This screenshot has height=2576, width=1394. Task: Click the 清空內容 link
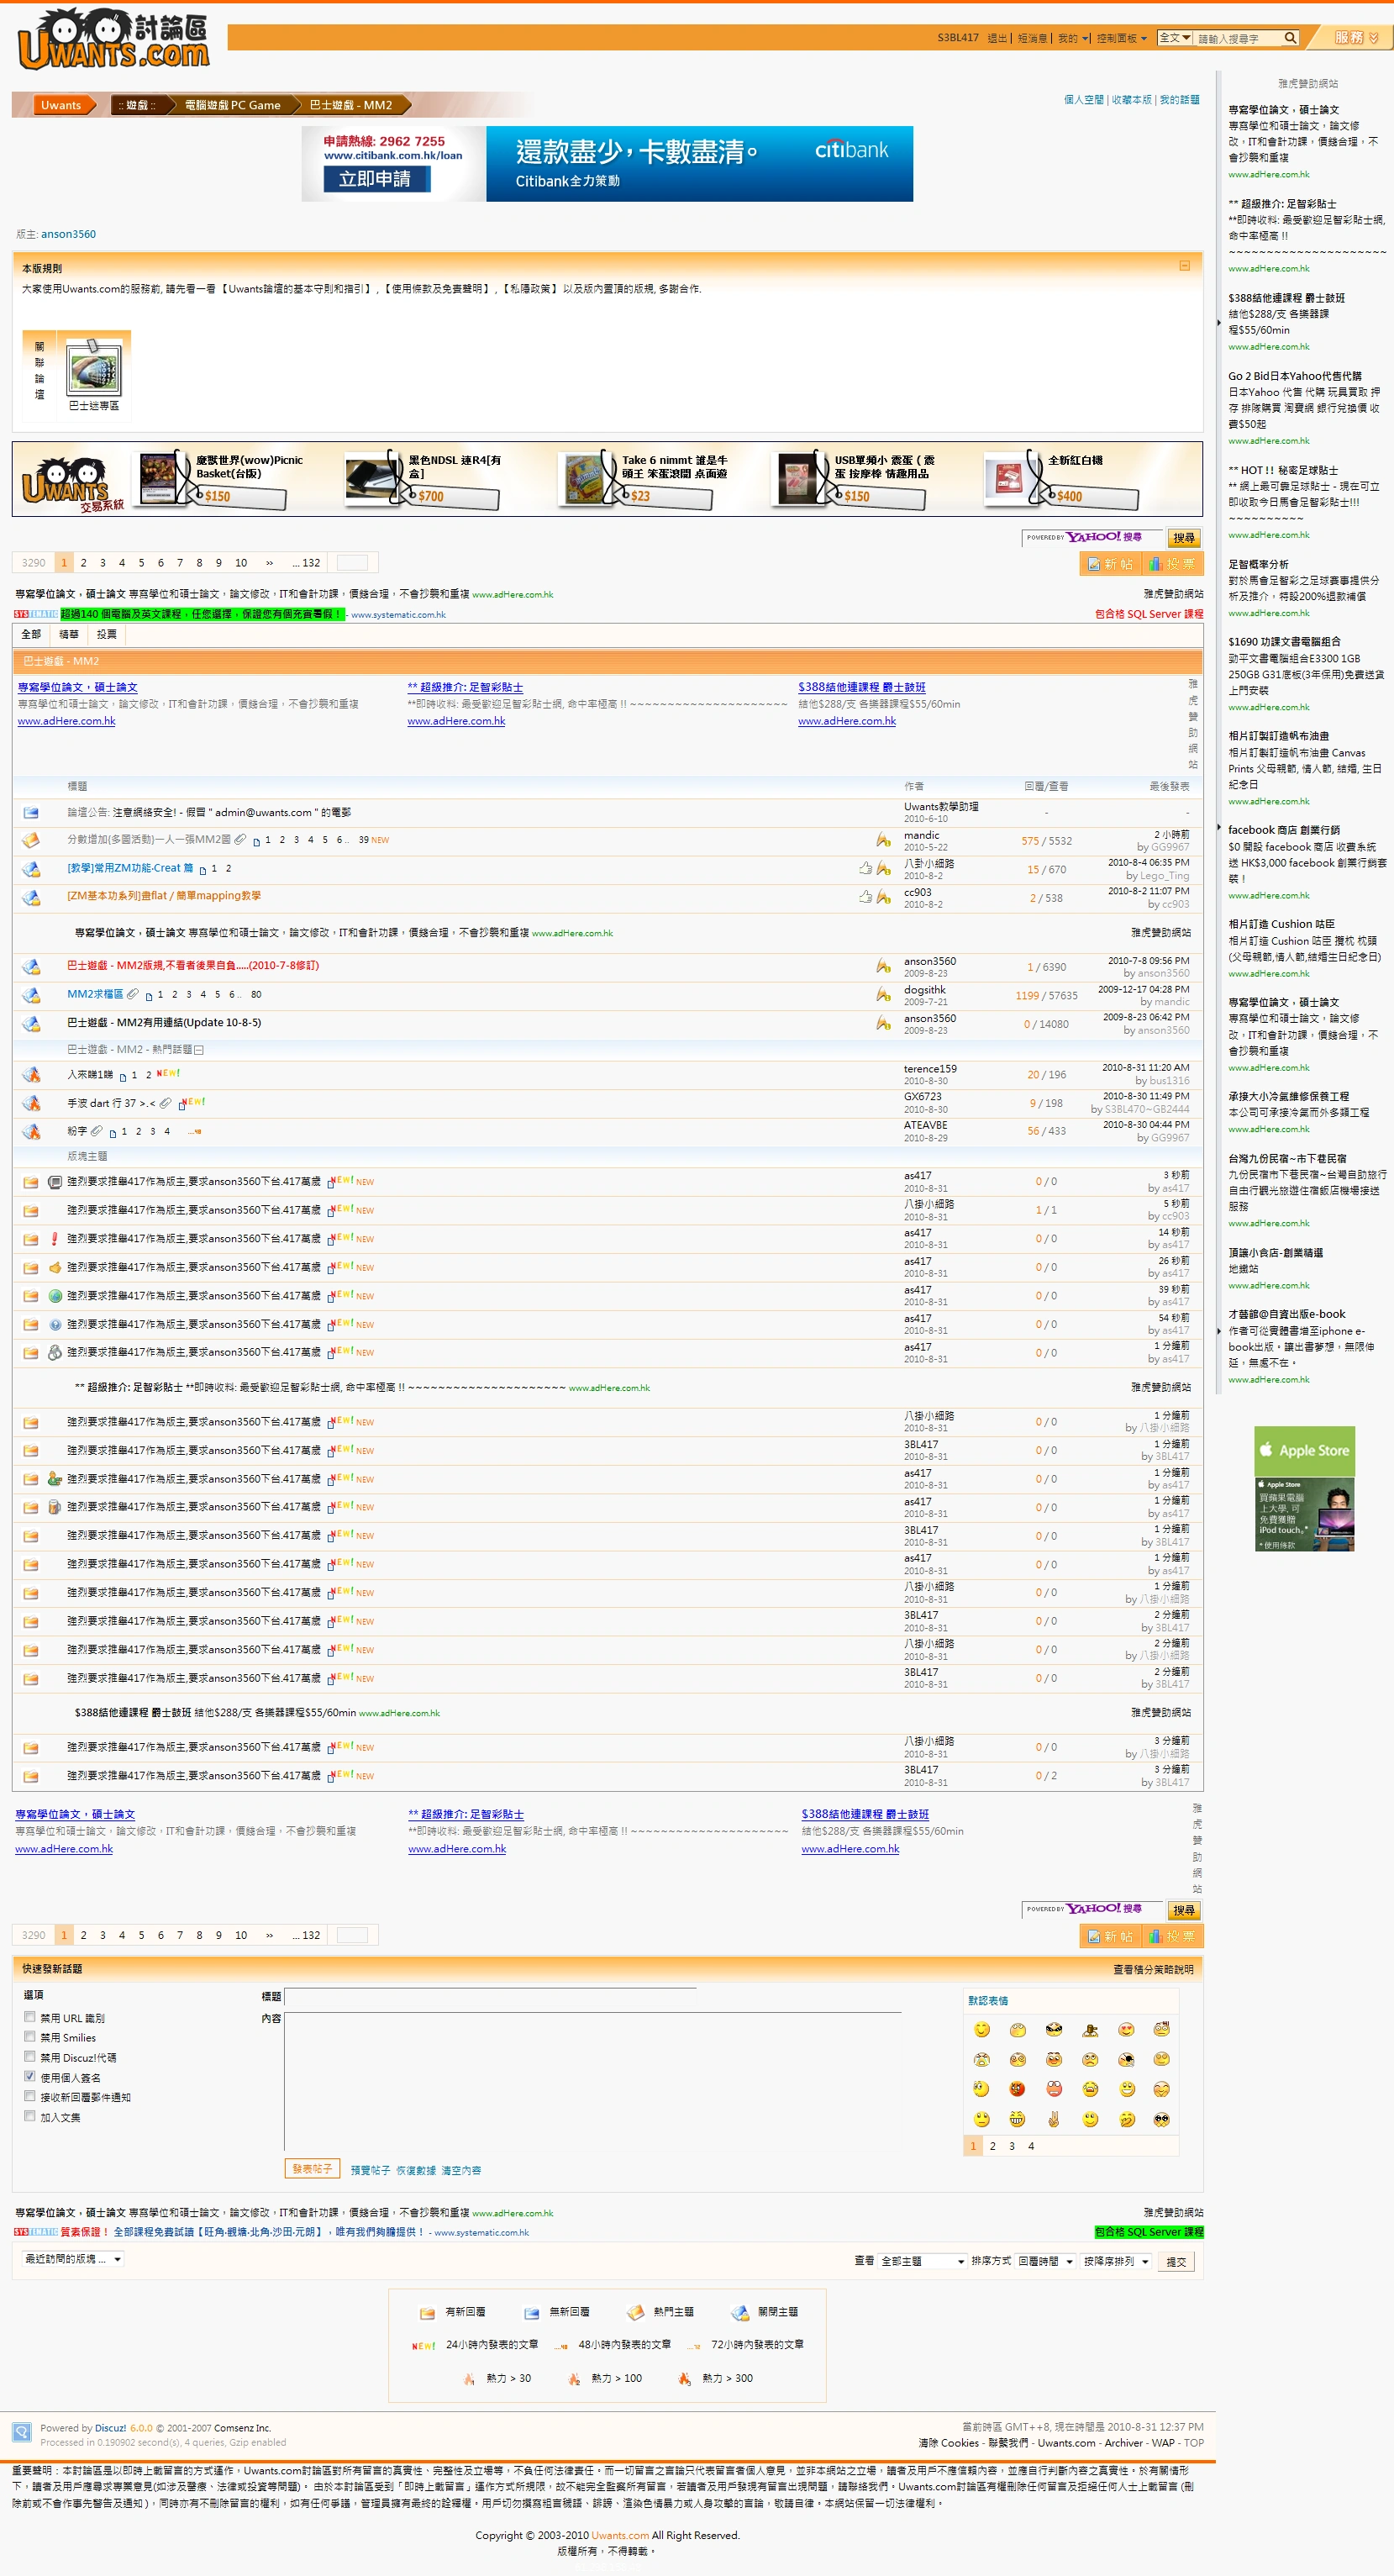coord(461,2171)
